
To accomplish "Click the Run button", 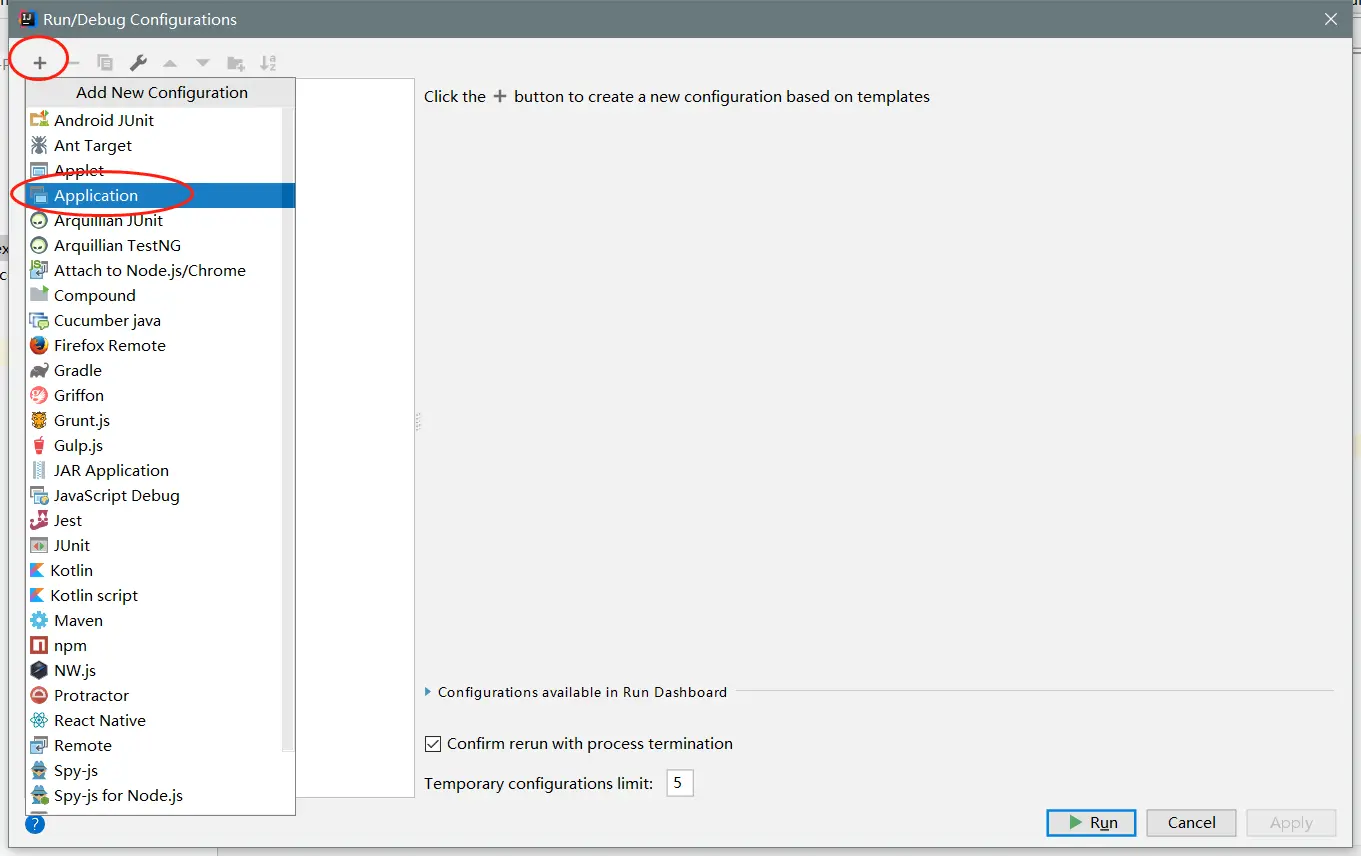I will (x=1091, y=822).
